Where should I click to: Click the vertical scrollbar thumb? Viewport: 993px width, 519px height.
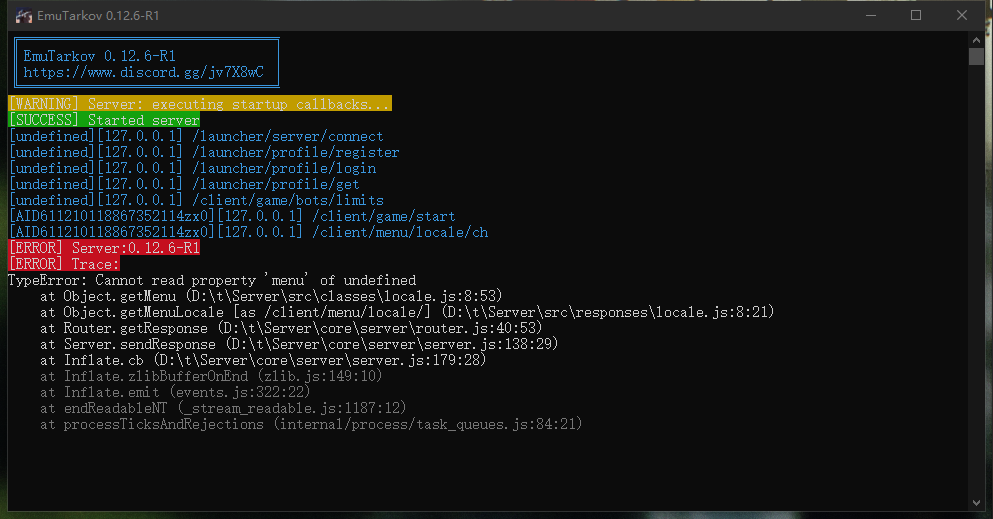(976, 56)
